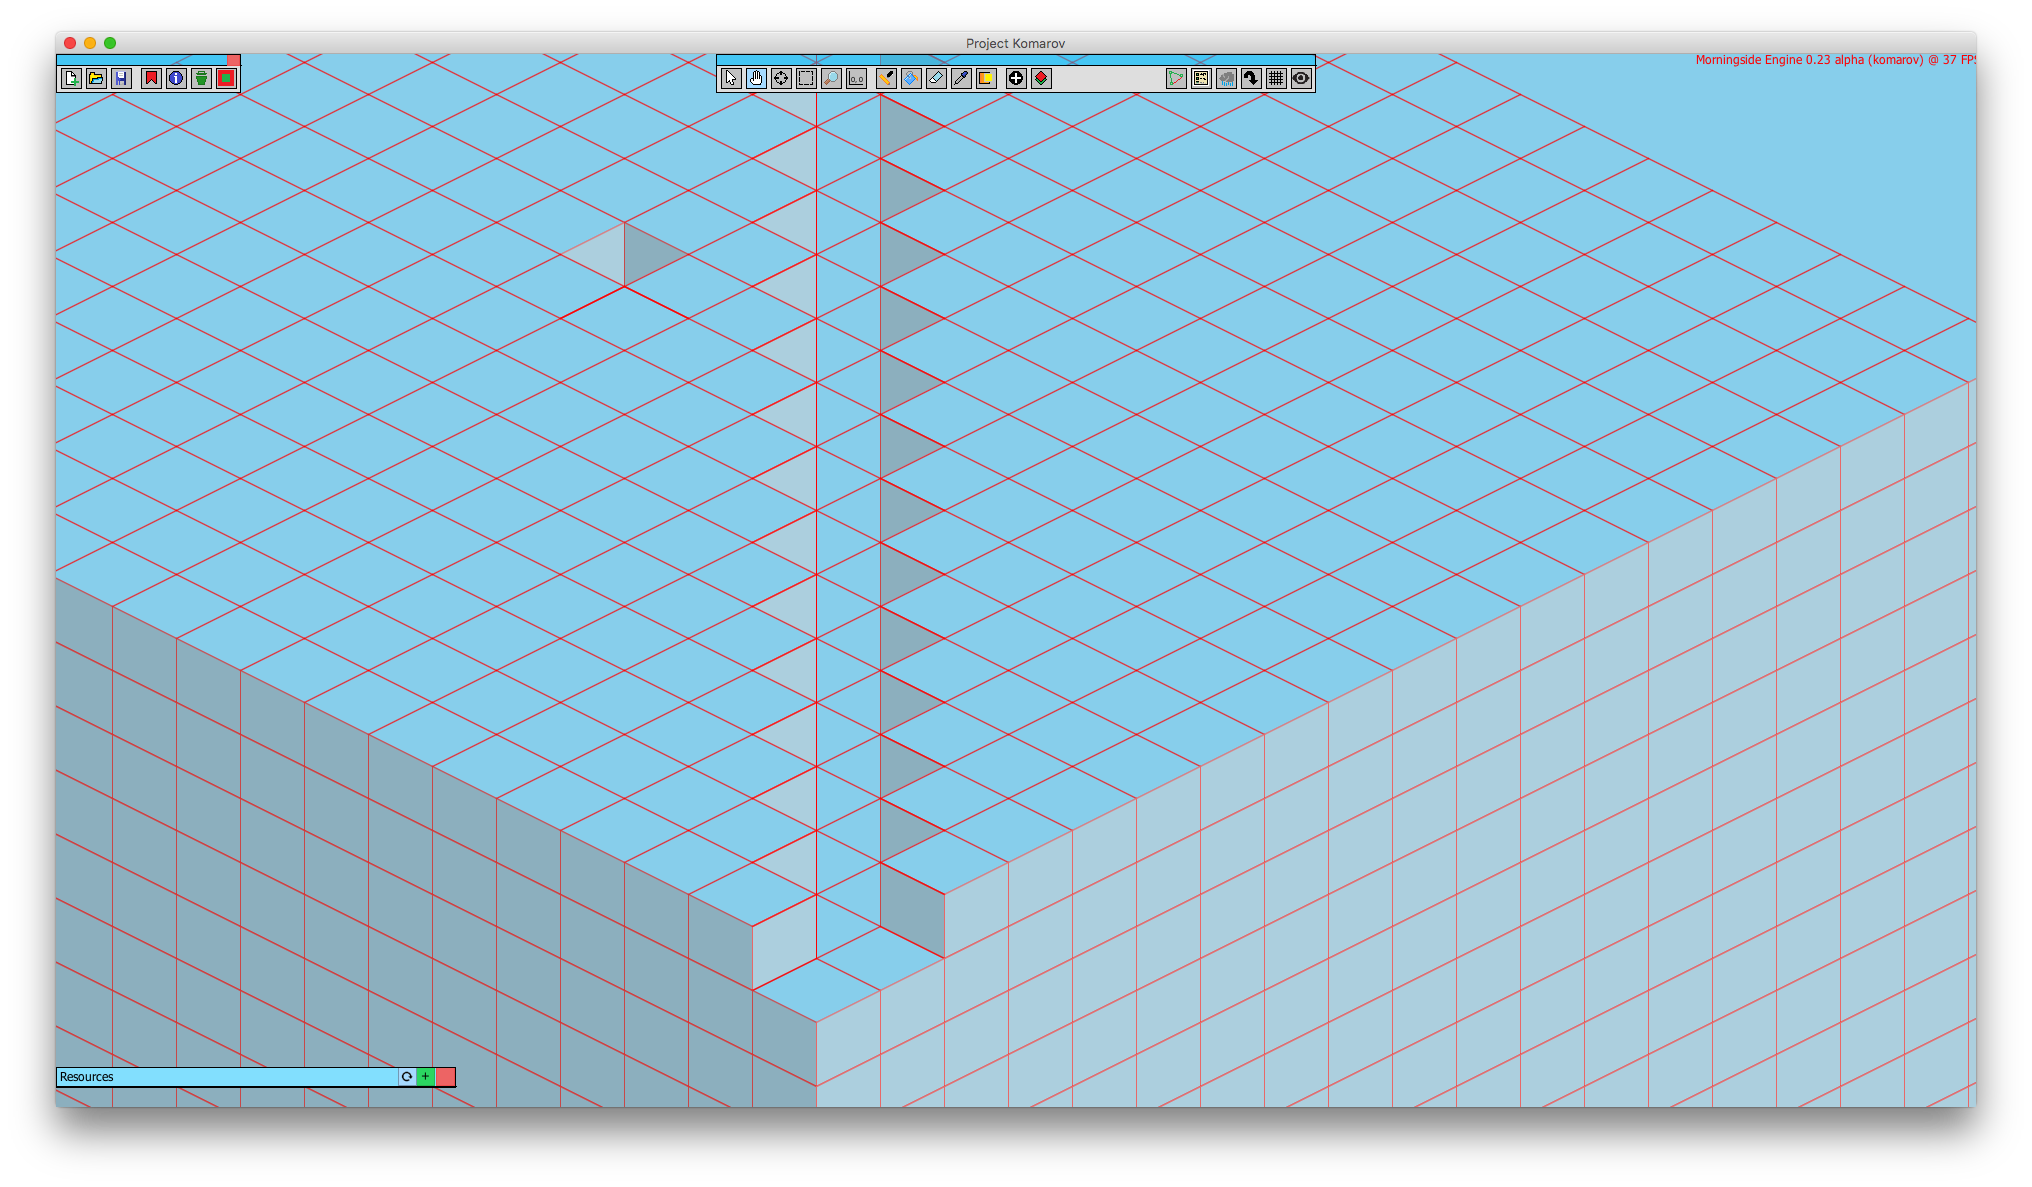Open the blue info icon
Image resolution: width=2032 pixels, height=1187 pixels.
[x=176, y=79]
